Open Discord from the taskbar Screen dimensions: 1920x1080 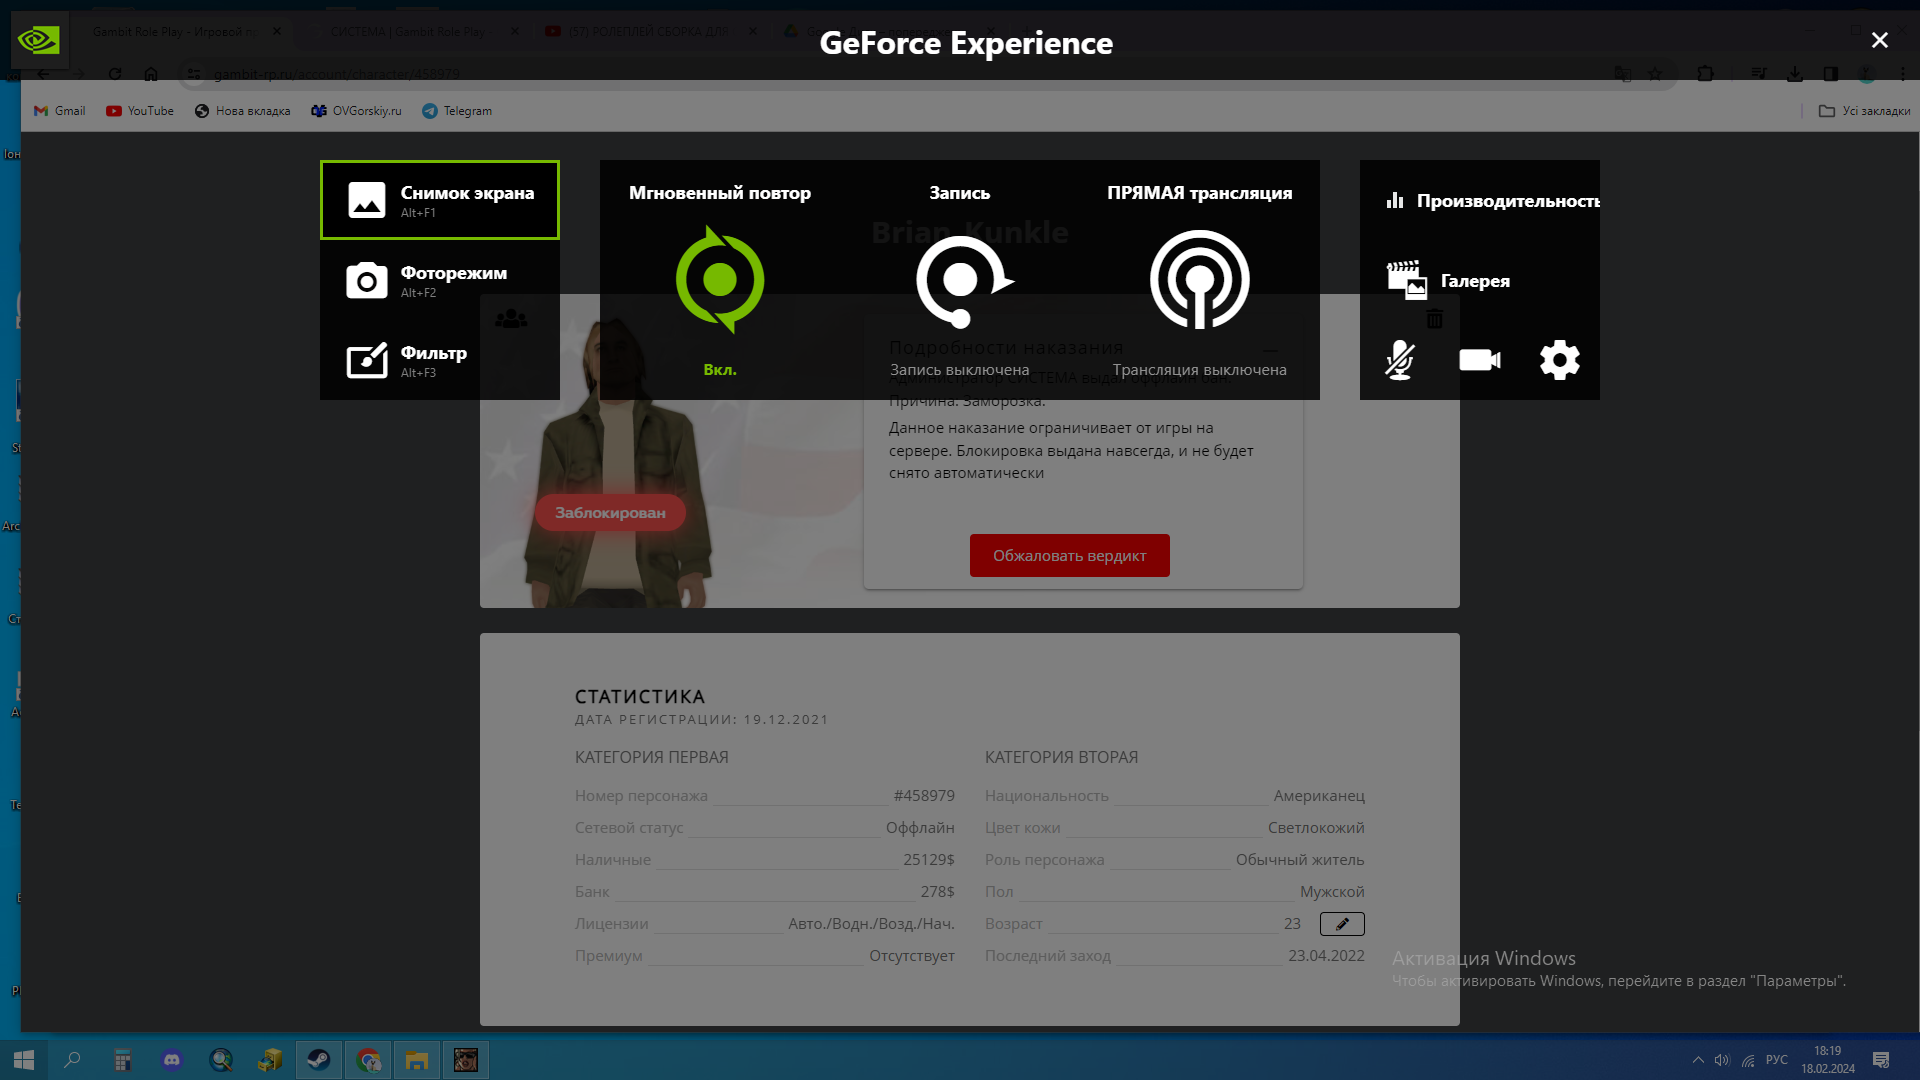pos(172,1060)
